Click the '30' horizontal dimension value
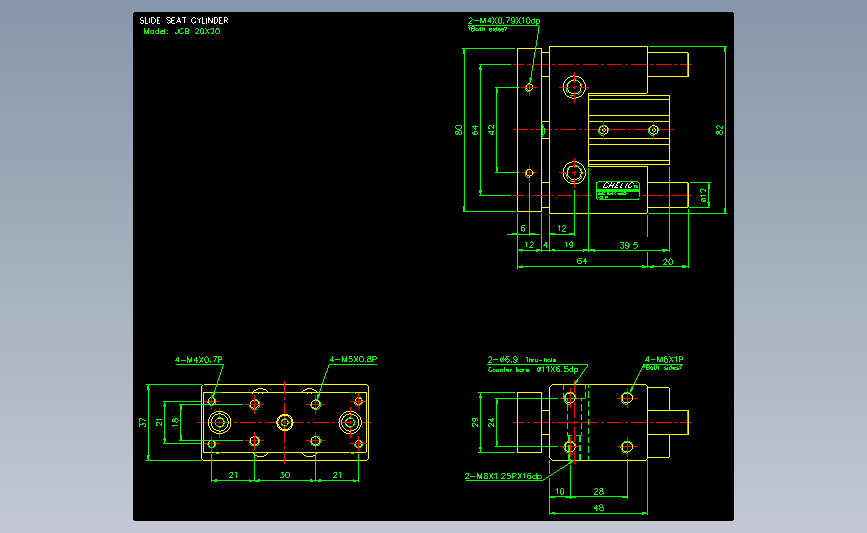The image size is (867, 533). [285, 475]
